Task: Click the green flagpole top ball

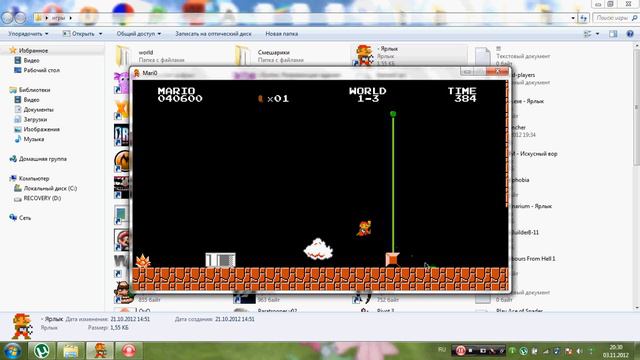Action: click(x=393, y=114)
